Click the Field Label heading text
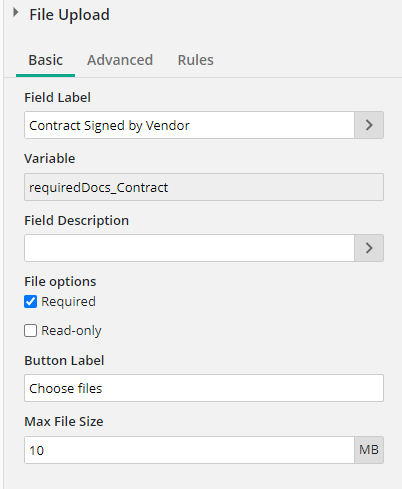The image size is (402, 489). coord(57,98)
